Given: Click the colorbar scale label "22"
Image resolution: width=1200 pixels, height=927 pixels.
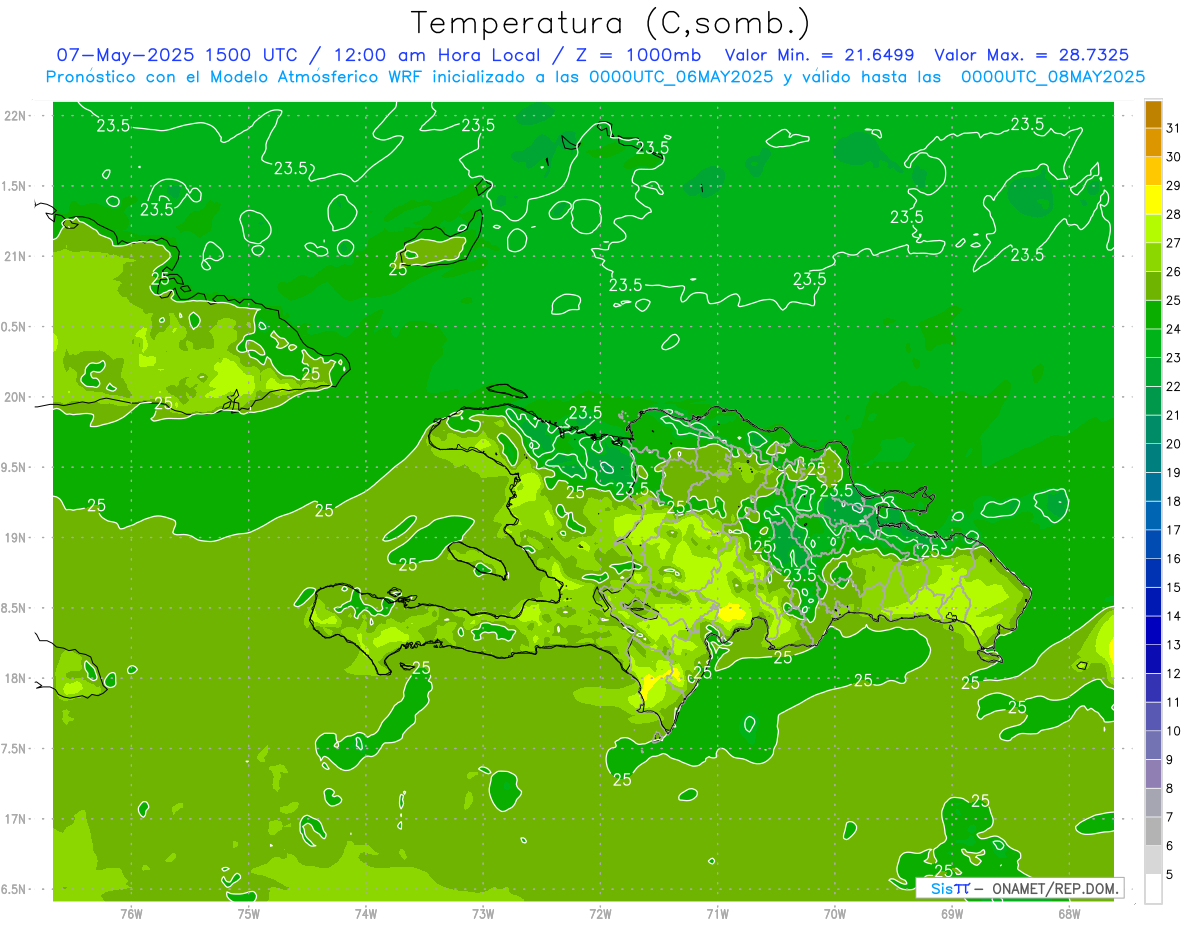Looking at the screenshot, I should click(1173, 387).
